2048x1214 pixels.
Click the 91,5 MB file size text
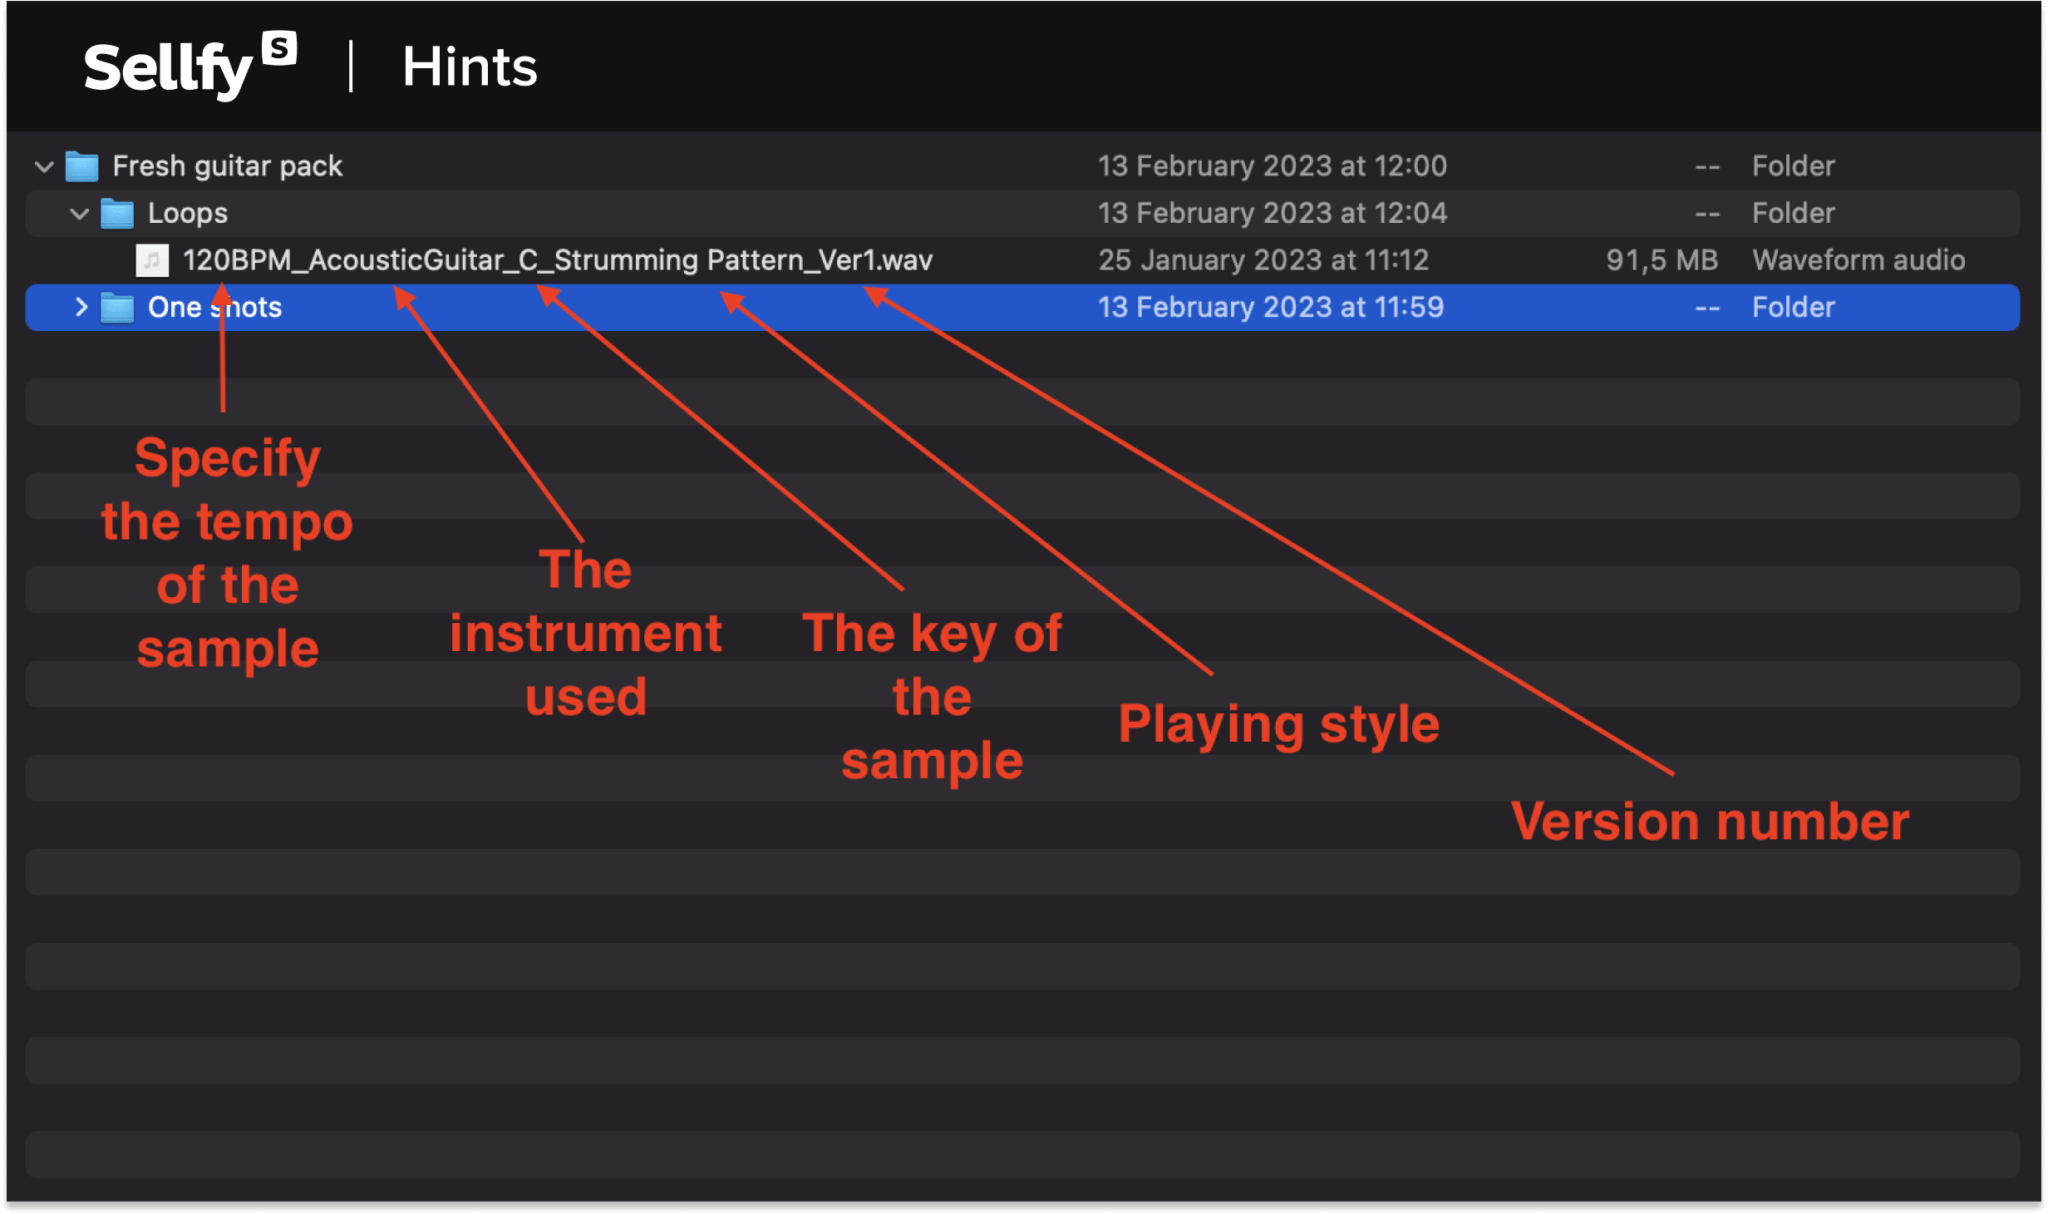1663,260
